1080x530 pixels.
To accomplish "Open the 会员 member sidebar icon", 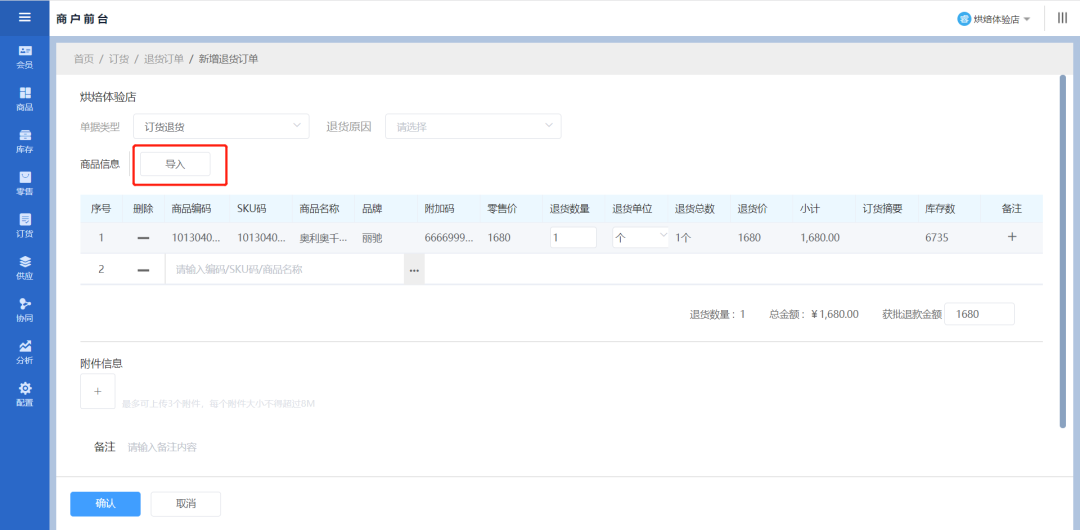I will [x=24, y=56].
